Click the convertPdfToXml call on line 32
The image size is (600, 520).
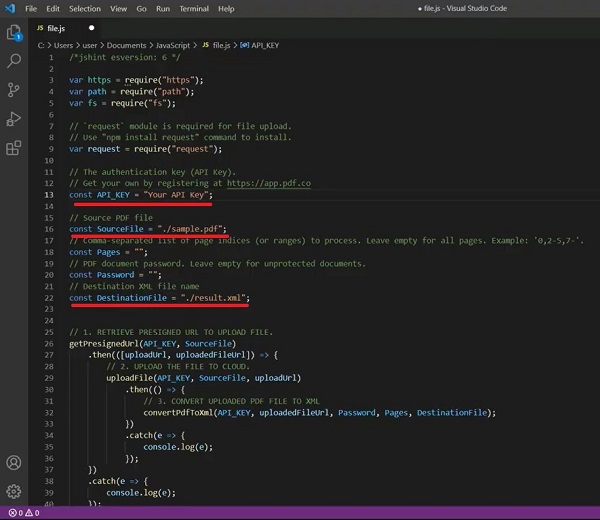pos(178,412)
